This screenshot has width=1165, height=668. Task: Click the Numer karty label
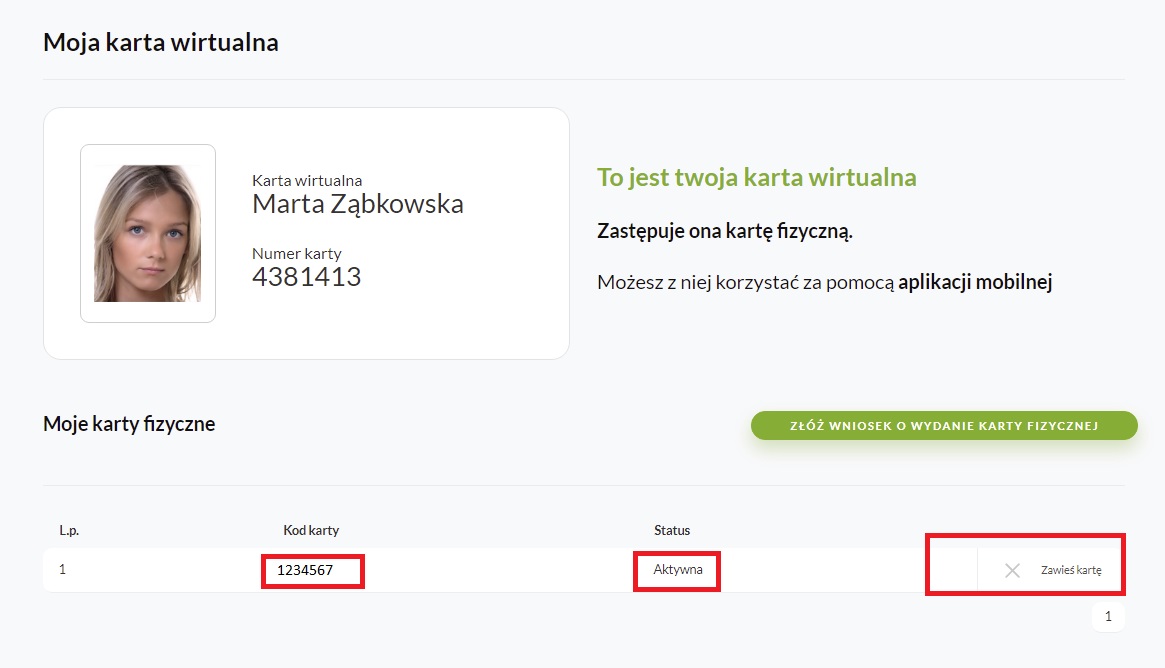(296, 253)
